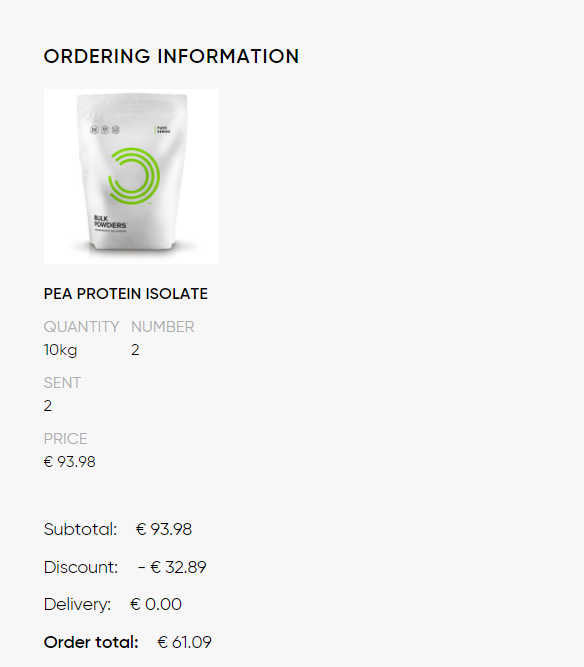Viewport: 584px width, 667px height.
Task: Click the green Bulk Powders logo on pouch
Action: [134, 176]
